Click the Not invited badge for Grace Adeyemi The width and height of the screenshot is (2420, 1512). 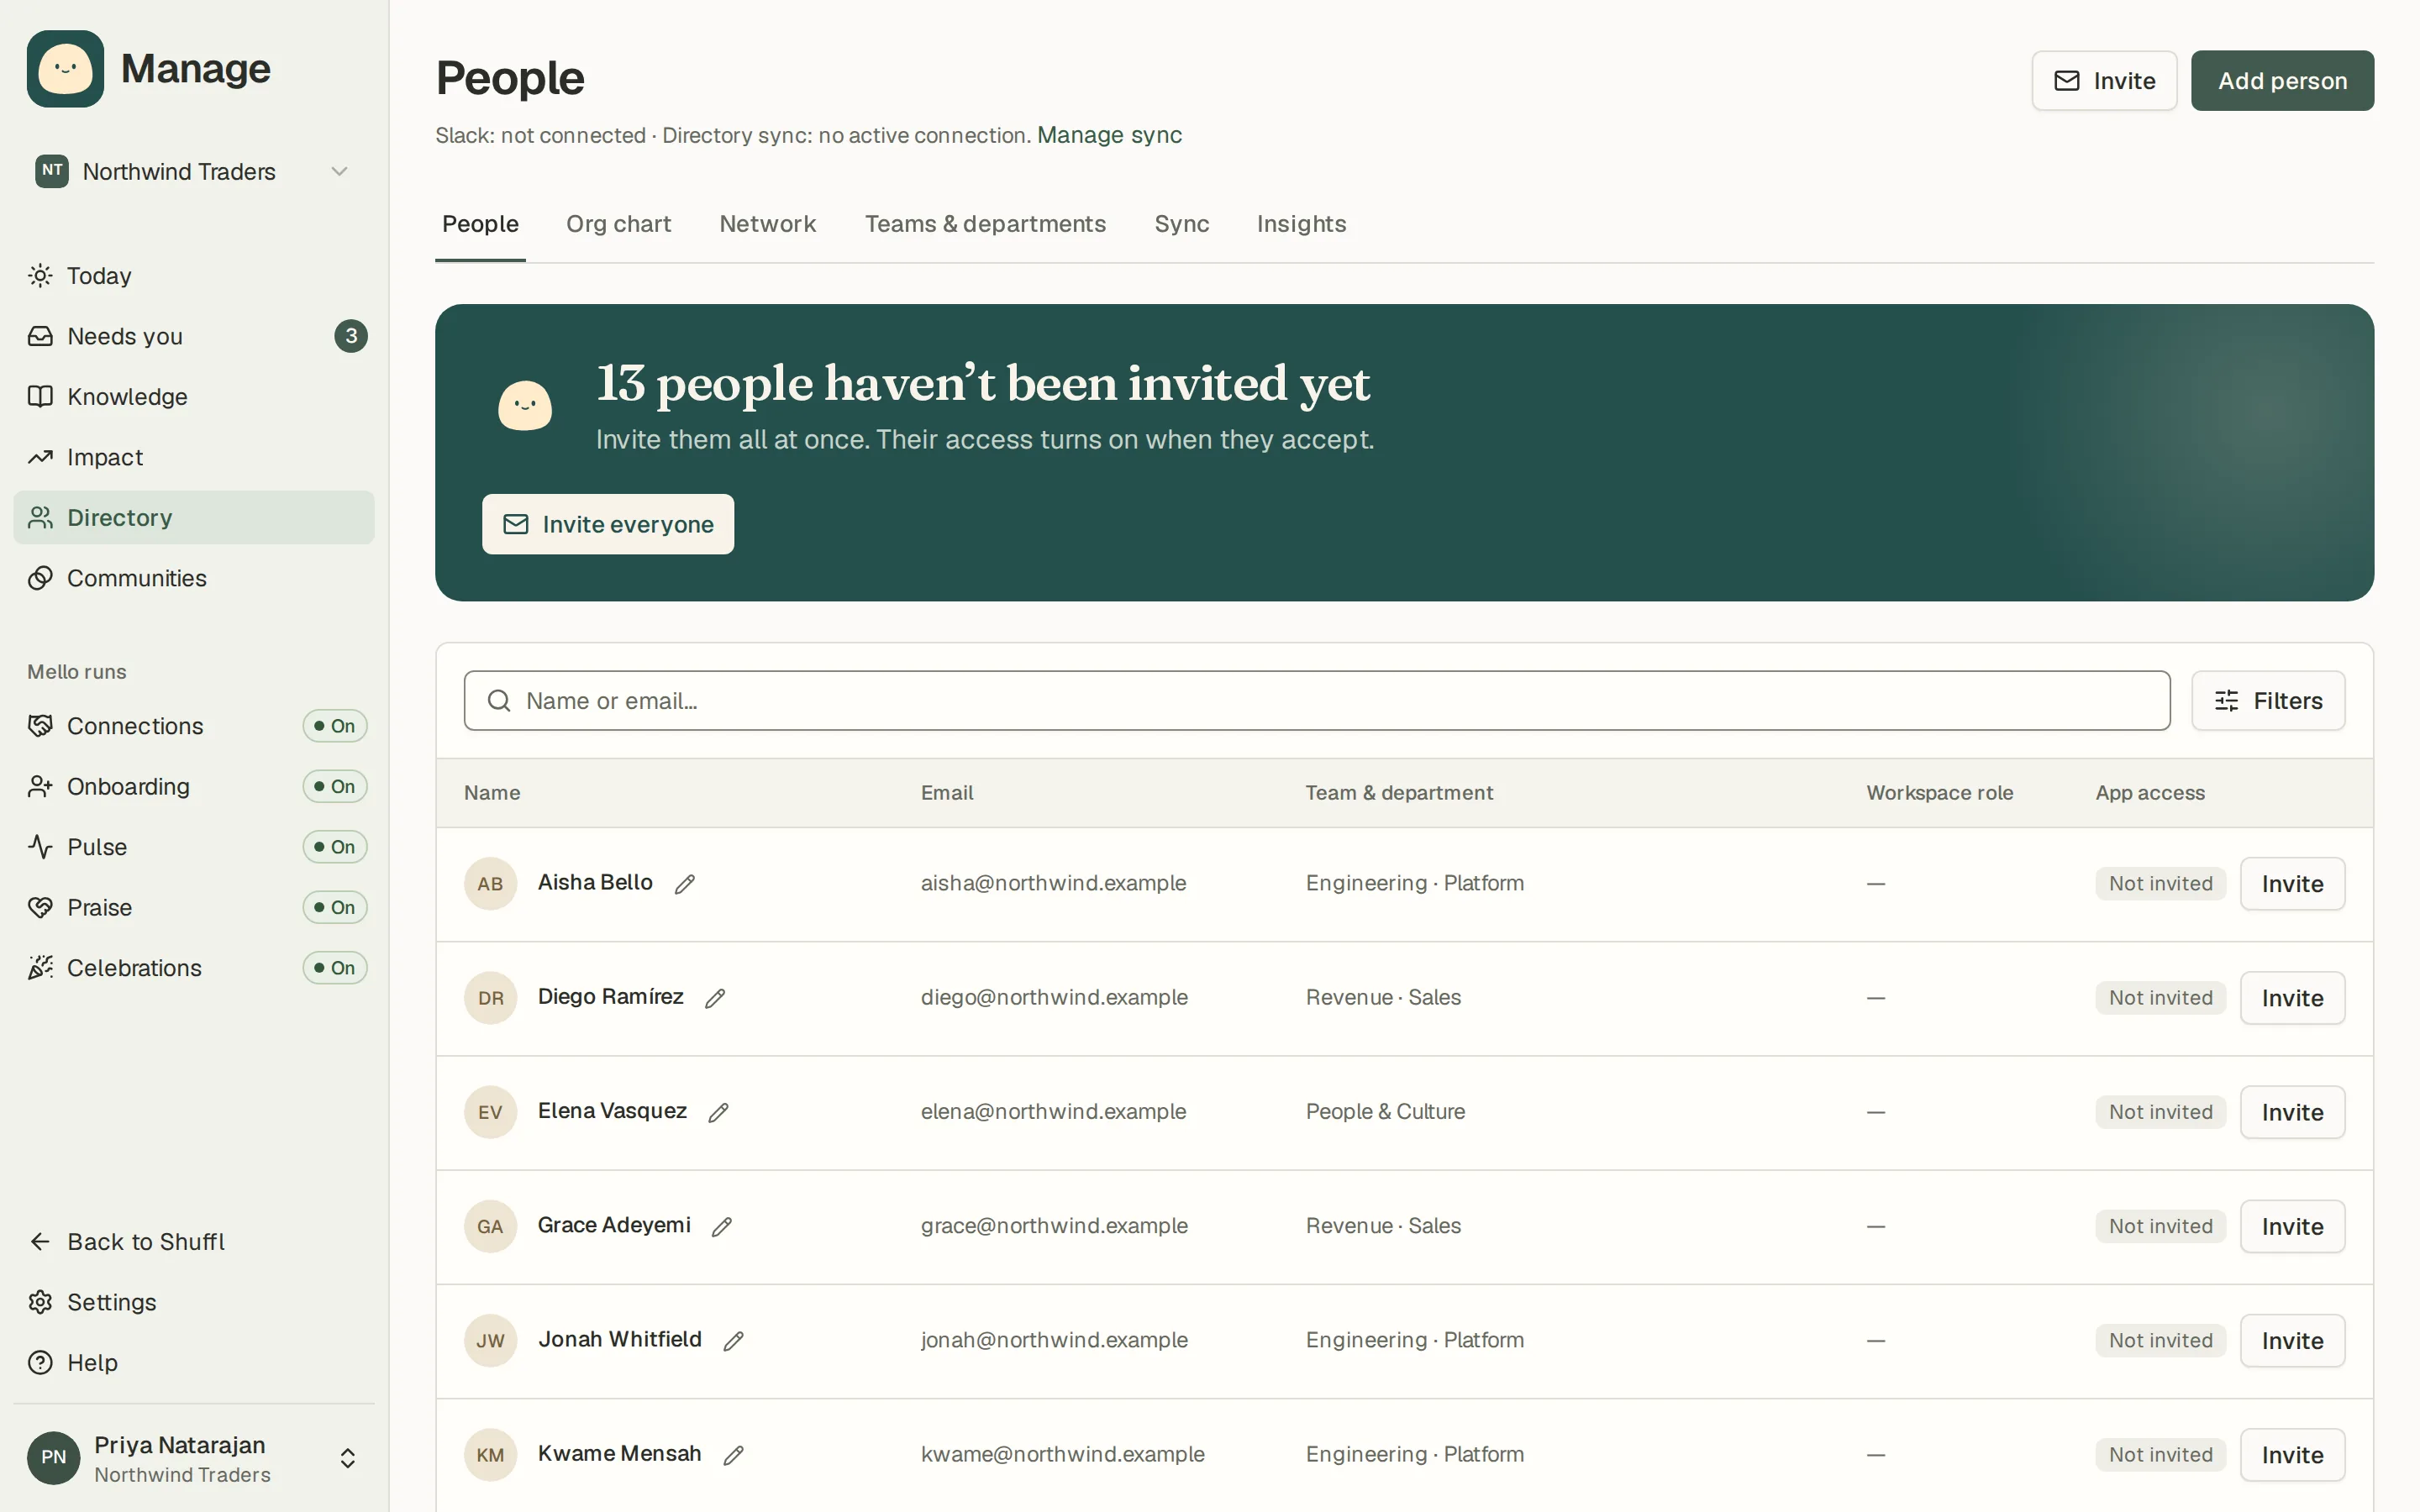click(2160, 1226)
